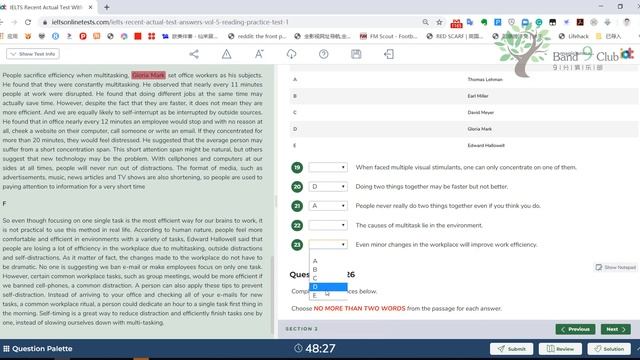Click the warning triangle report icon

(x=227, y=54)
